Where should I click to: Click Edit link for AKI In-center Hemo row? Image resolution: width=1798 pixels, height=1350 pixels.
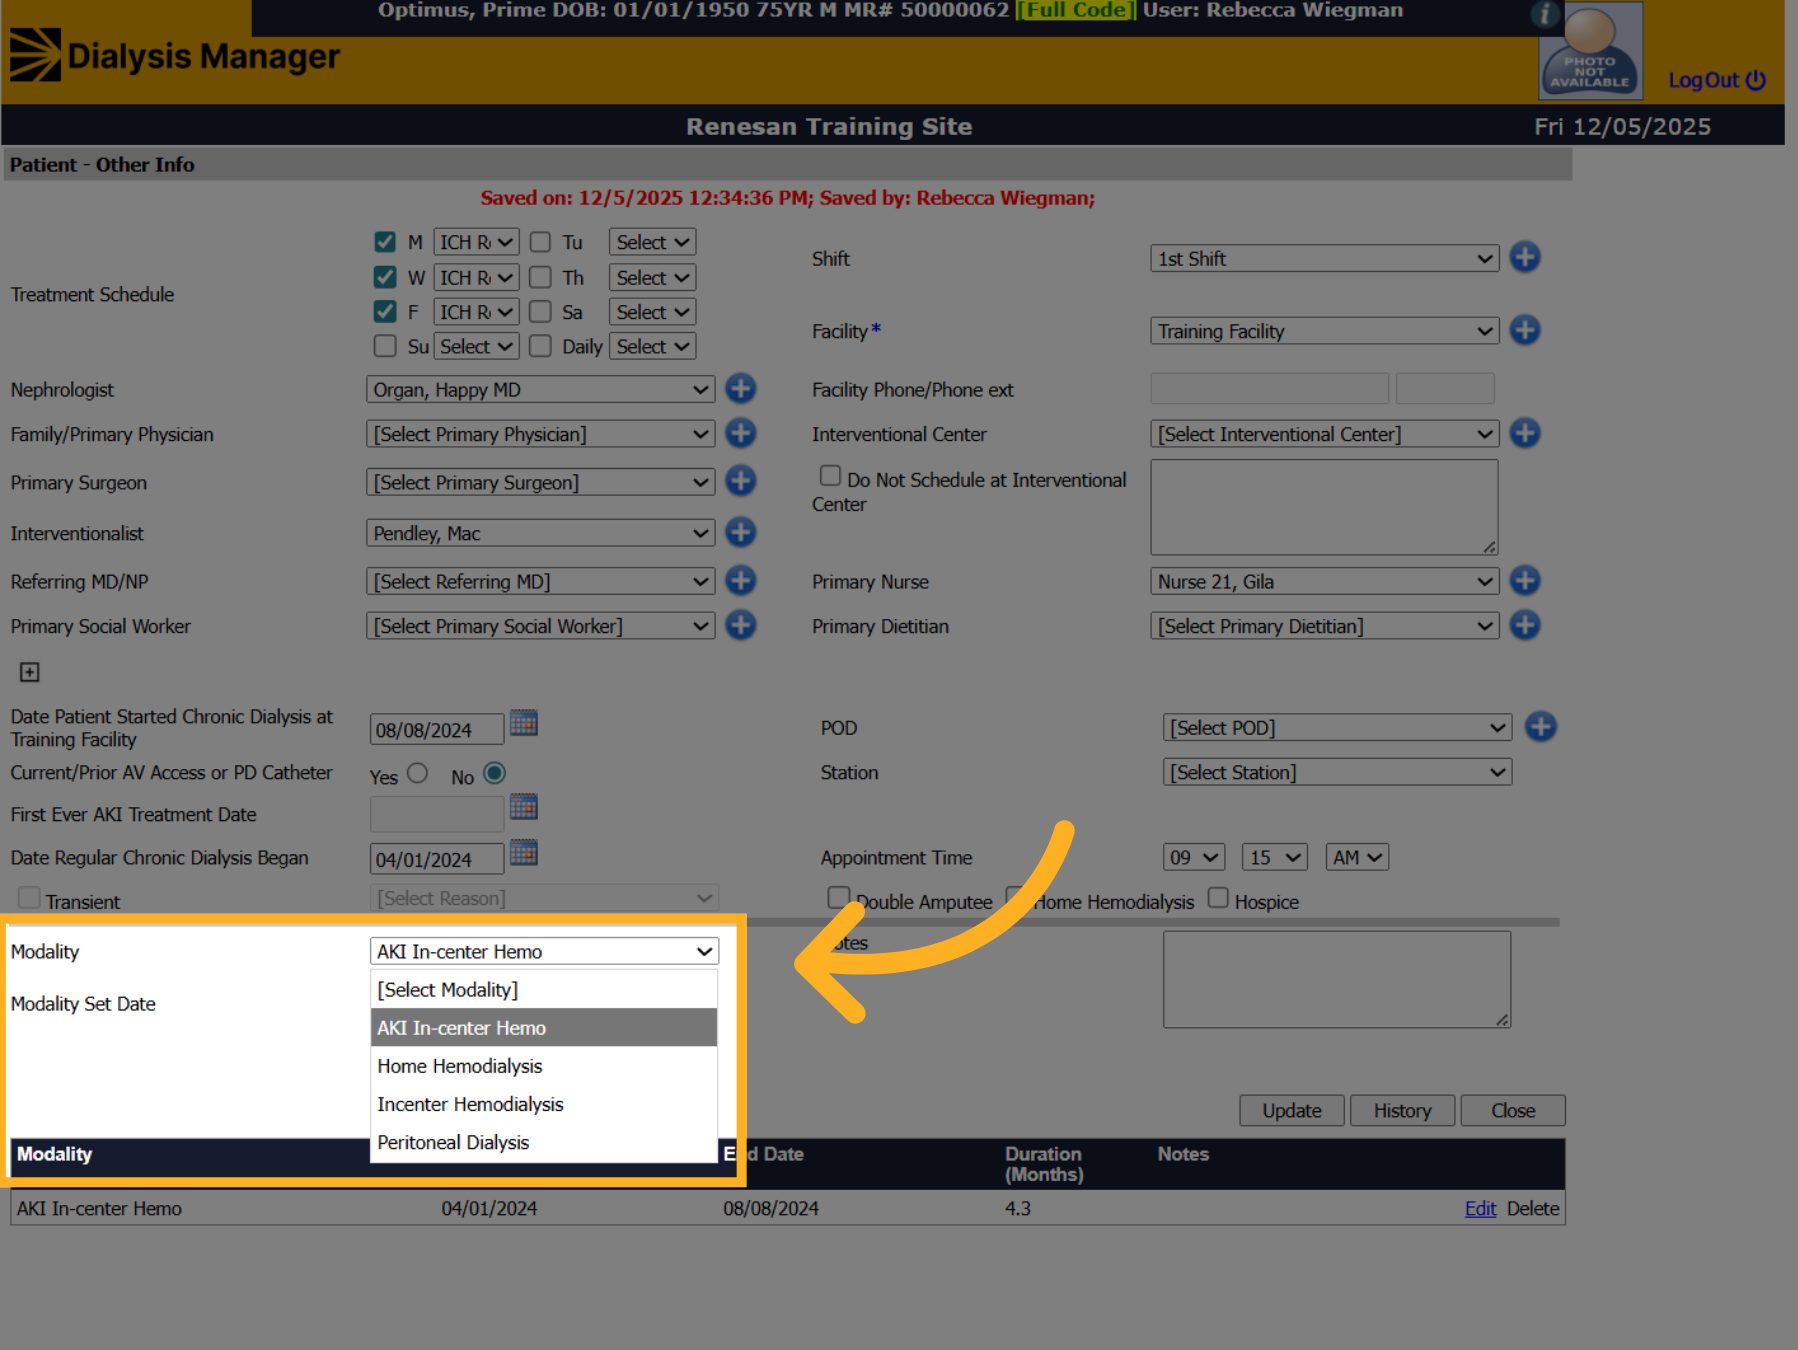pyautogui.click(x=1480, y=1208)
